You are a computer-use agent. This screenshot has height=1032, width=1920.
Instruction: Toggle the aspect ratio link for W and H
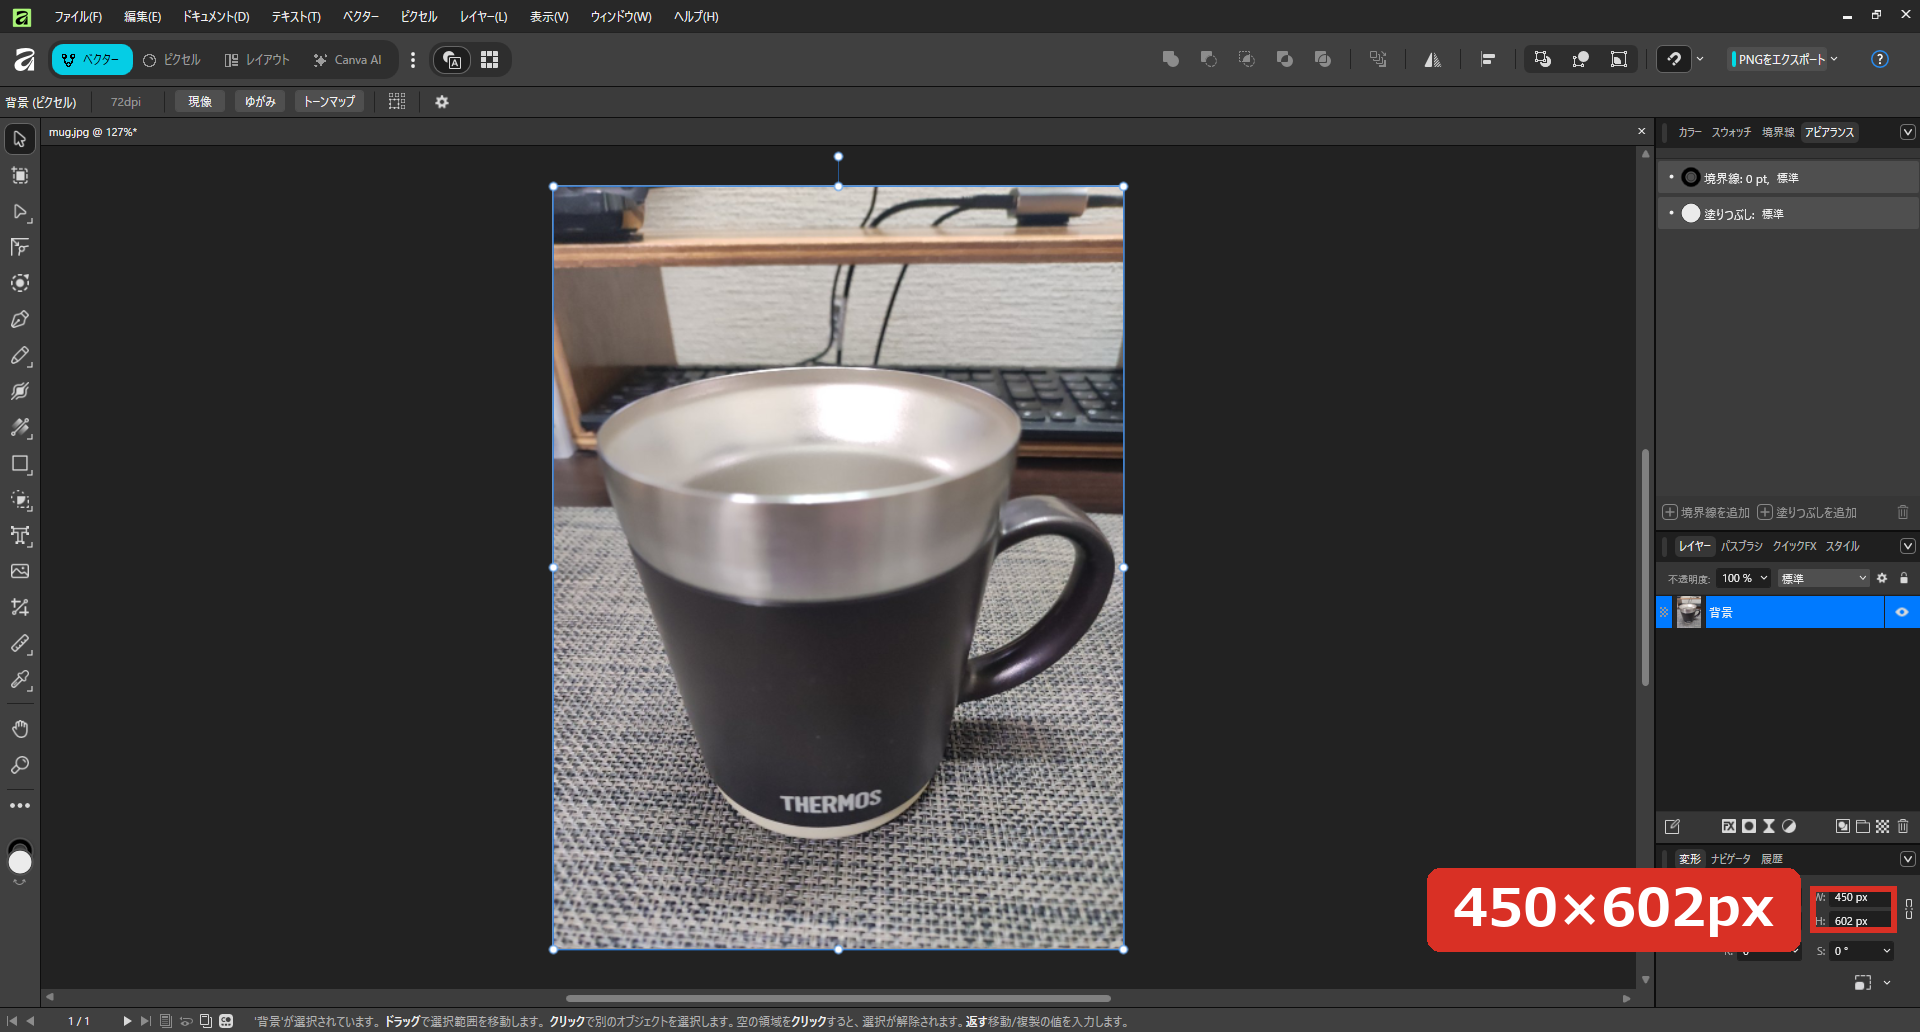click(1909, 909)
